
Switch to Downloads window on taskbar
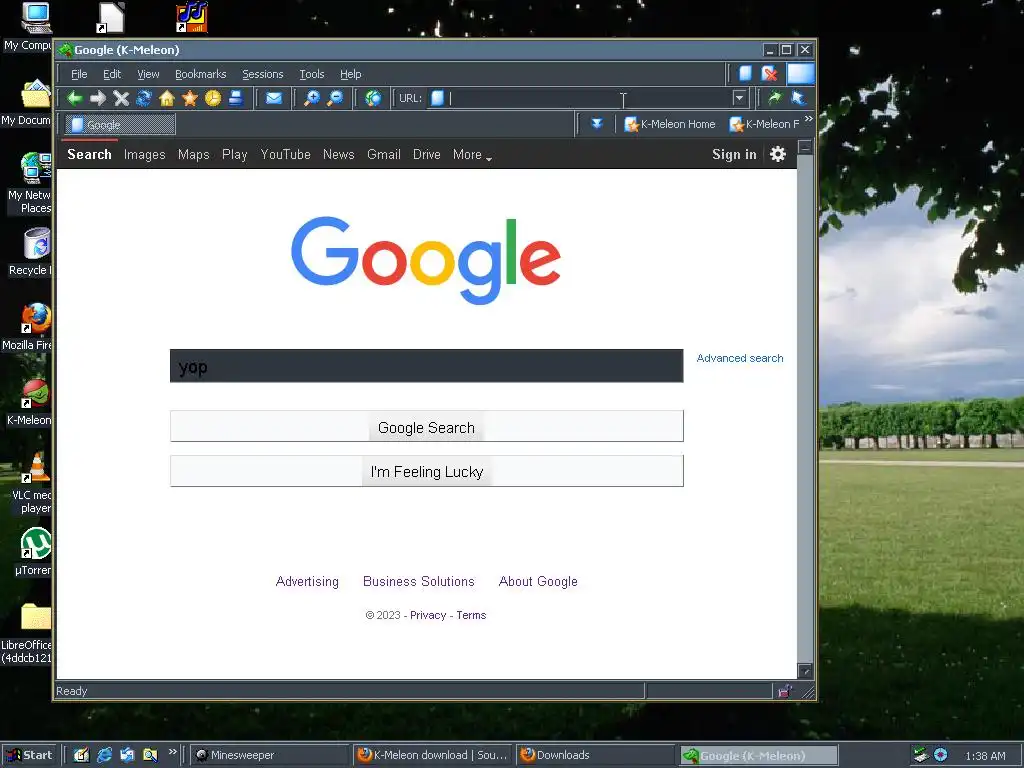pos(596,755)
